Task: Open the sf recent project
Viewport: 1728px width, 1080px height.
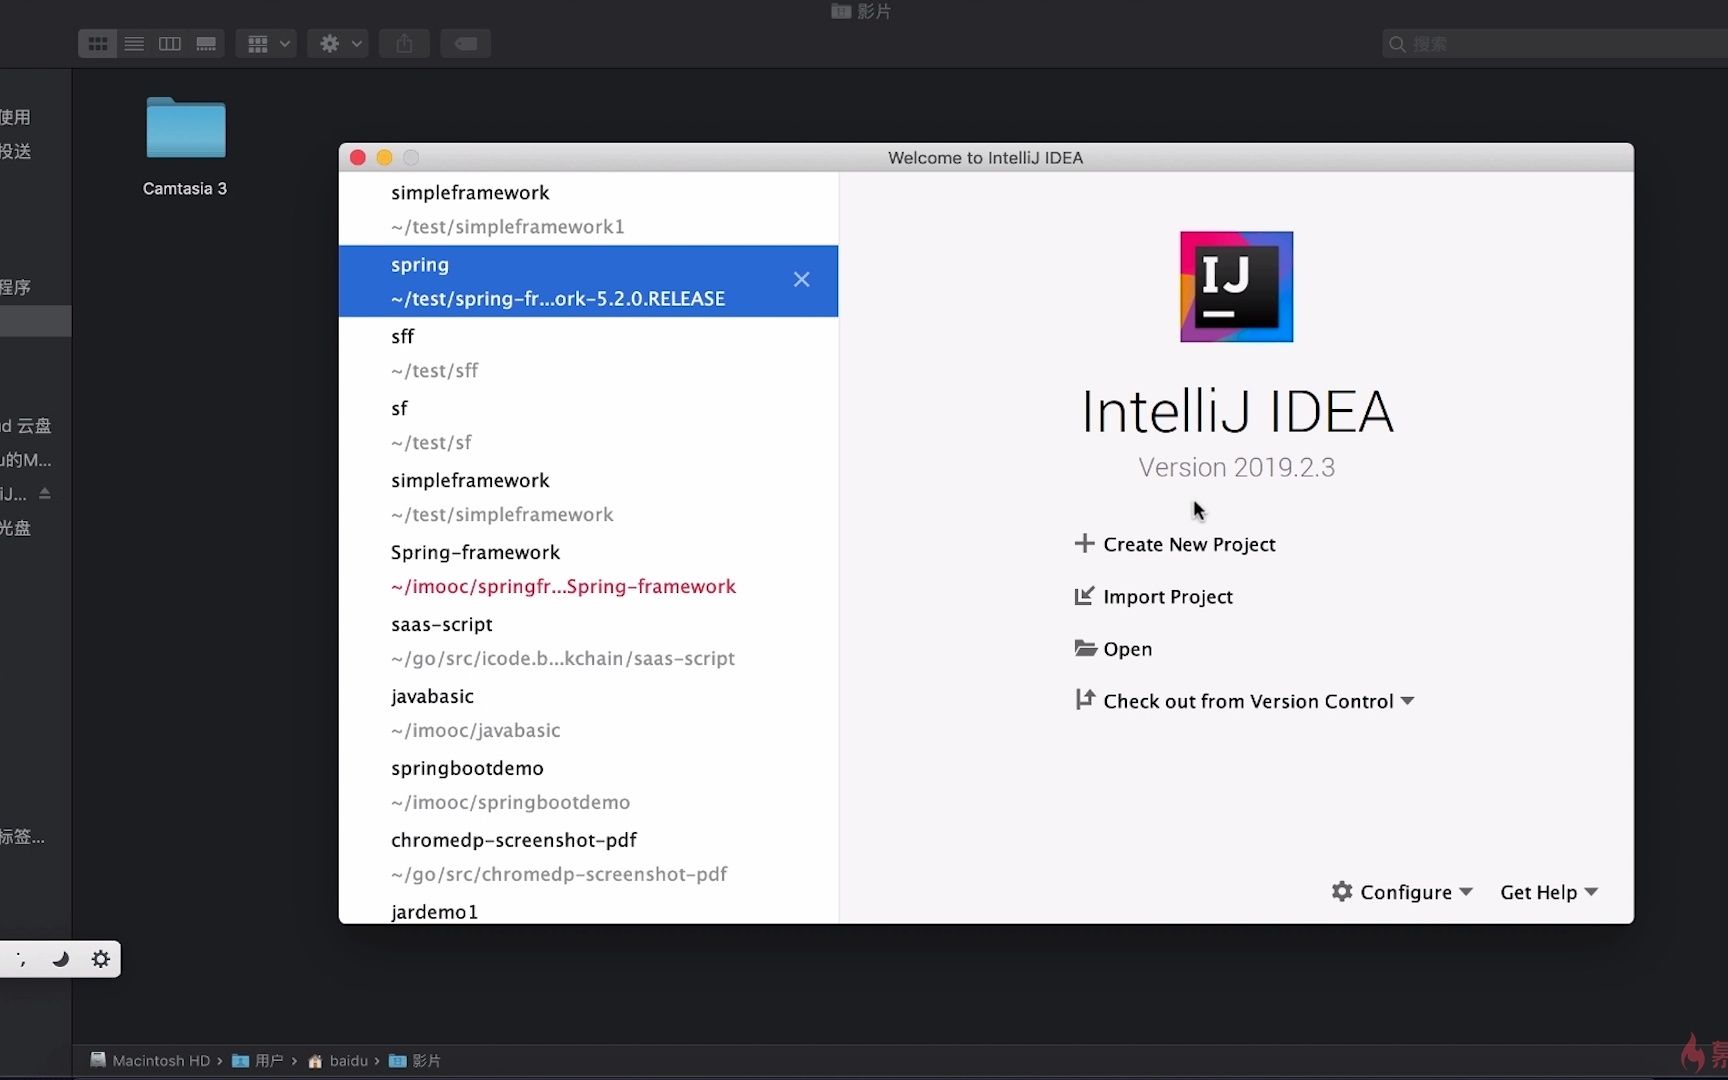Action: [588, 425]
